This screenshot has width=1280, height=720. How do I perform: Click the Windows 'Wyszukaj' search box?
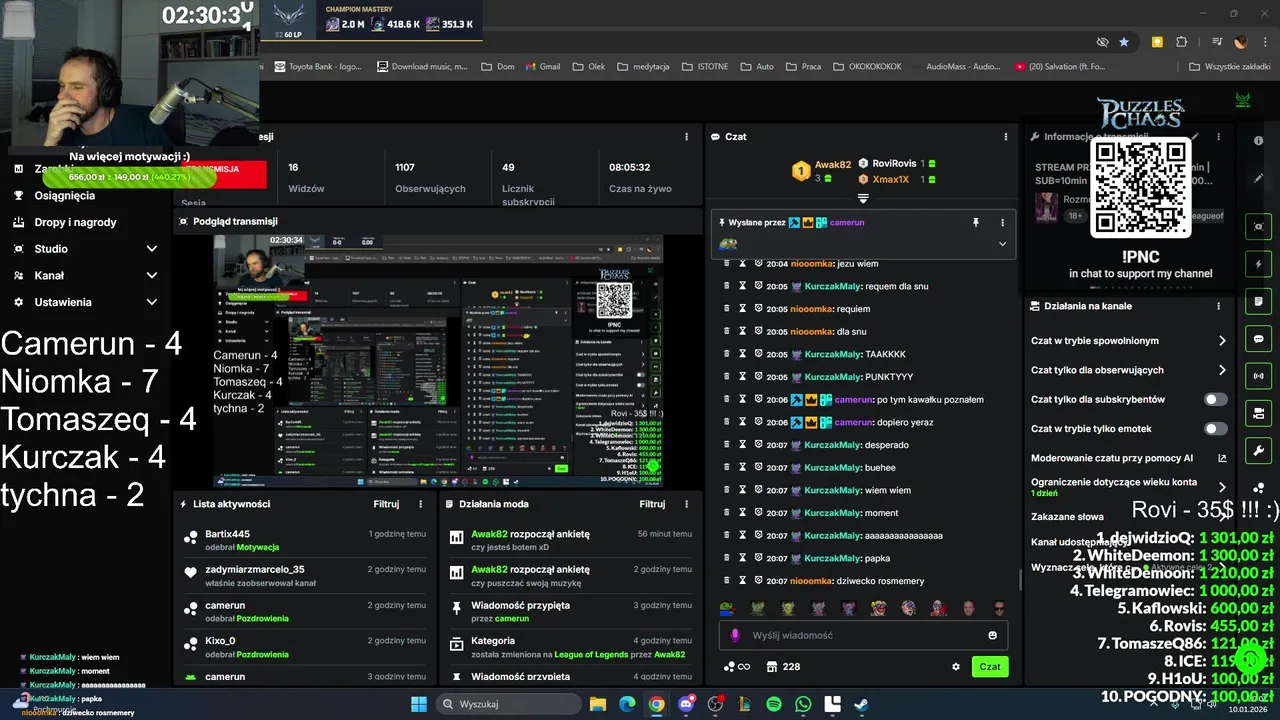click(507, 704)
